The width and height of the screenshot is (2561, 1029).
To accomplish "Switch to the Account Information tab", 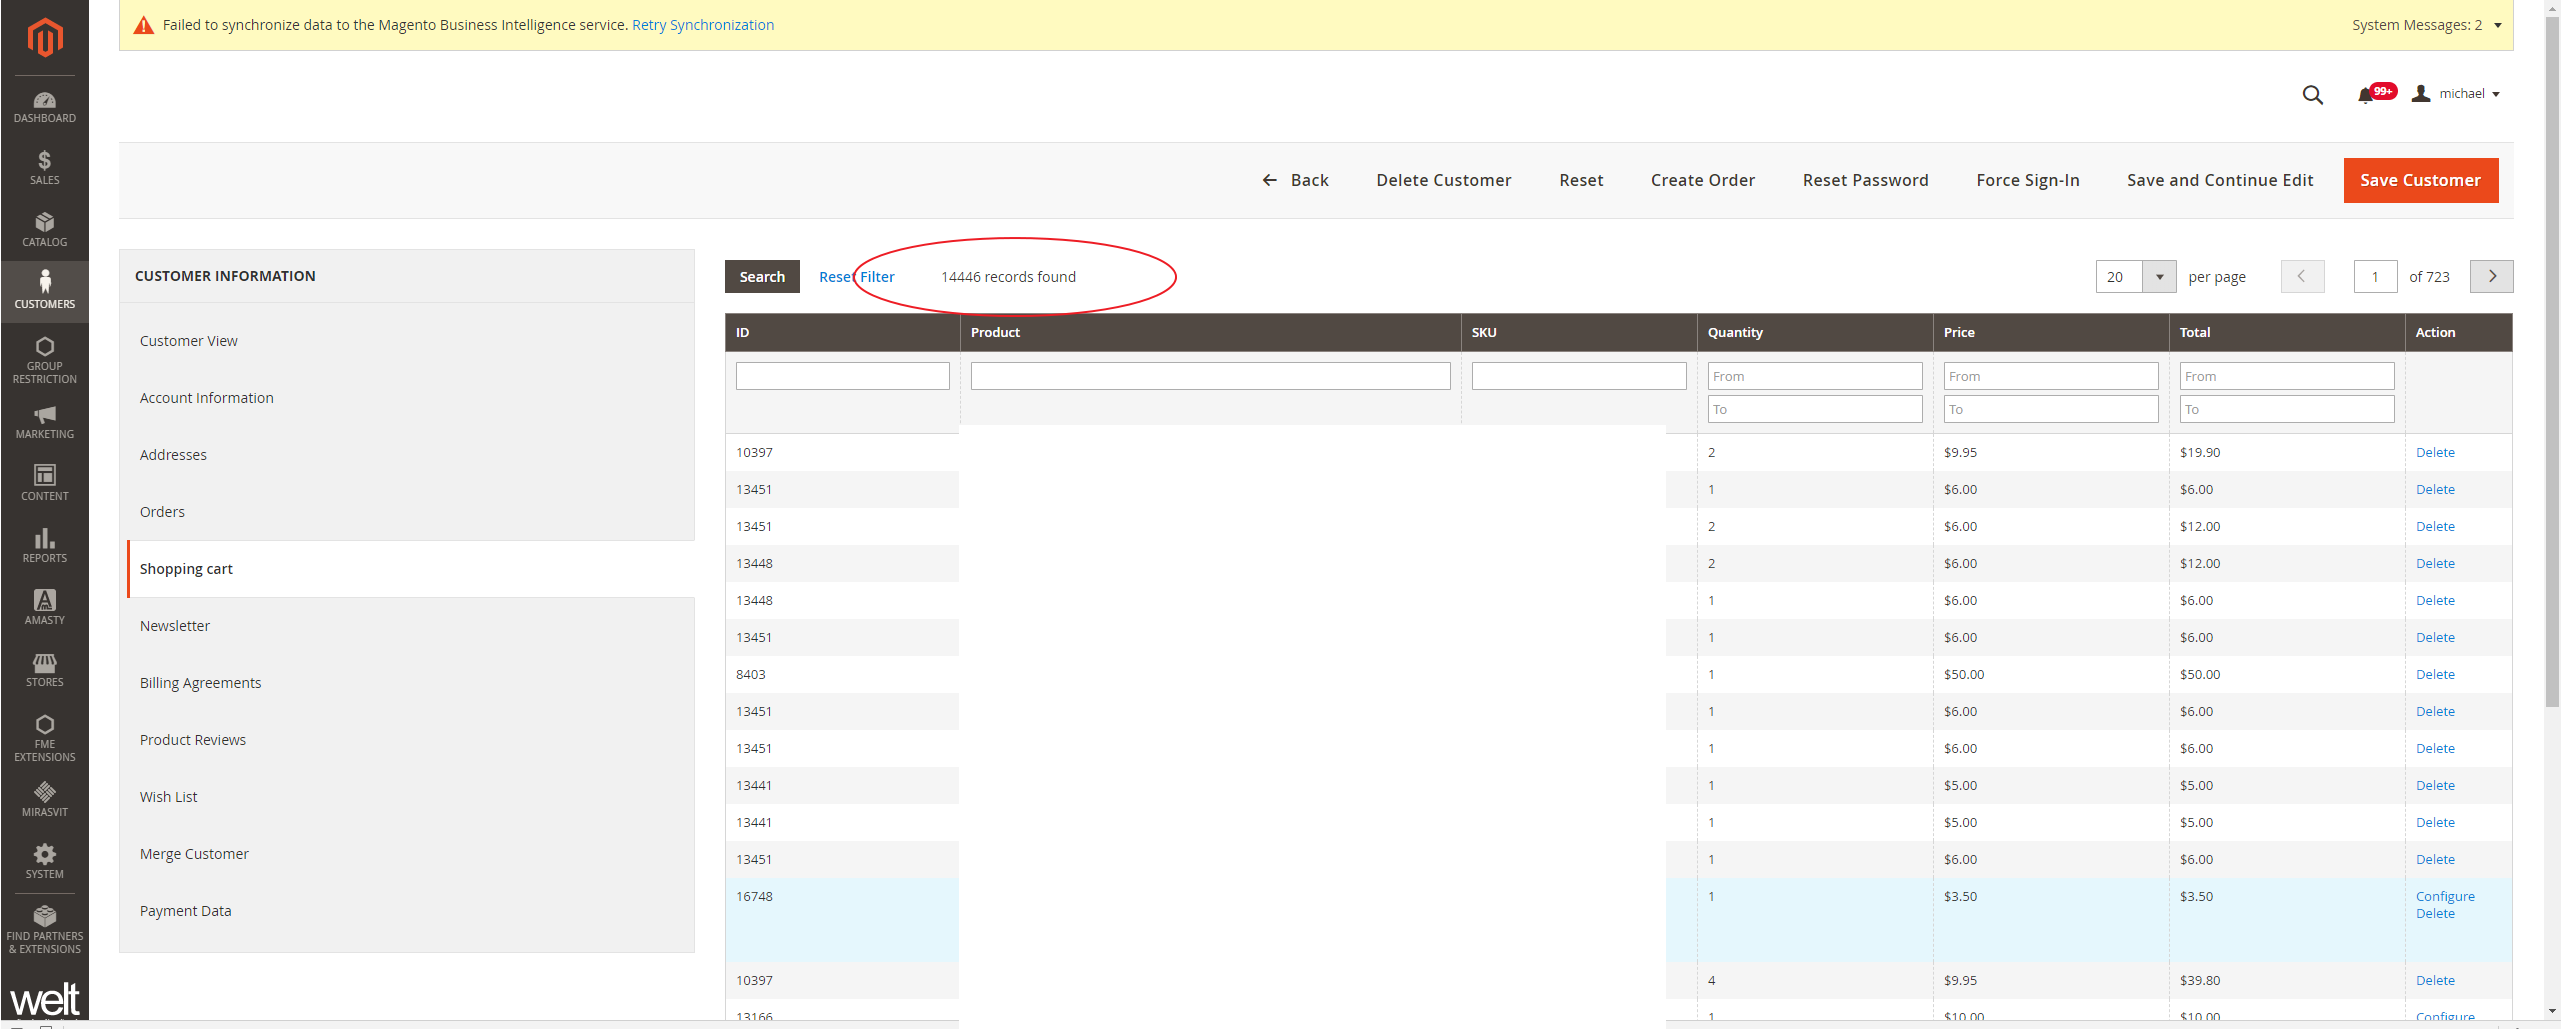I will point(206,398).
